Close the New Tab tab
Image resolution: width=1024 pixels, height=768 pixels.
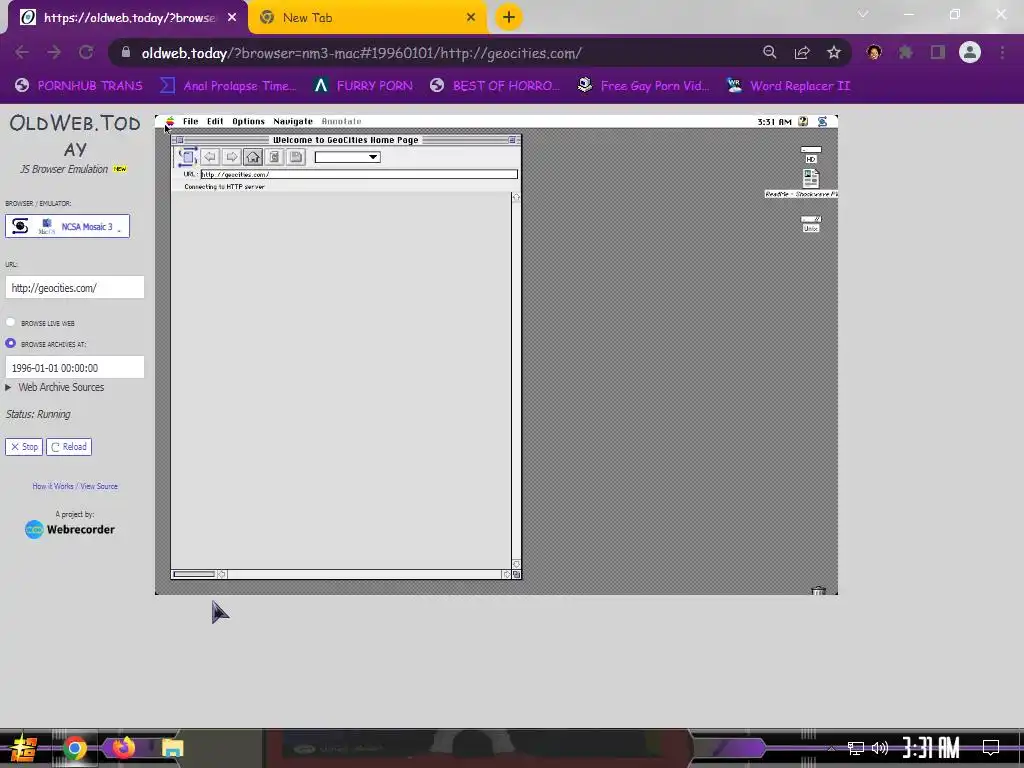point(471,18)
